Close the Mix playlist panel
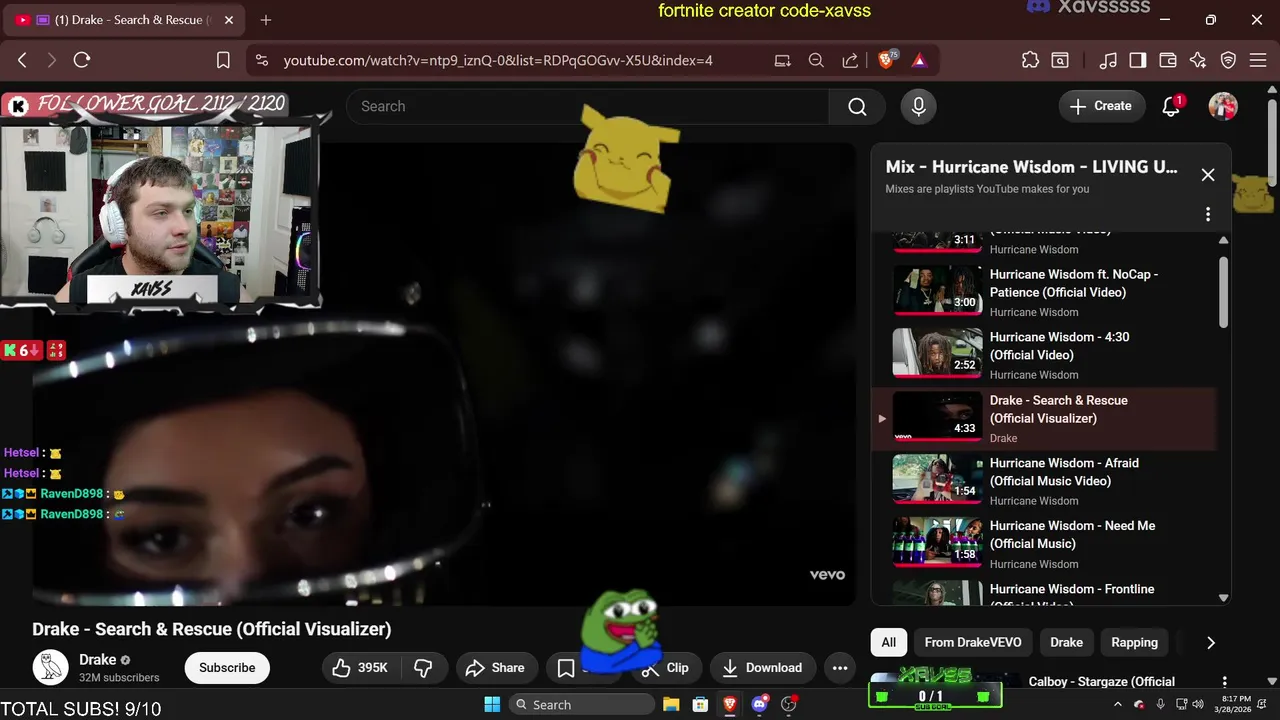The image size is (1280, 720). (1208, 175)
